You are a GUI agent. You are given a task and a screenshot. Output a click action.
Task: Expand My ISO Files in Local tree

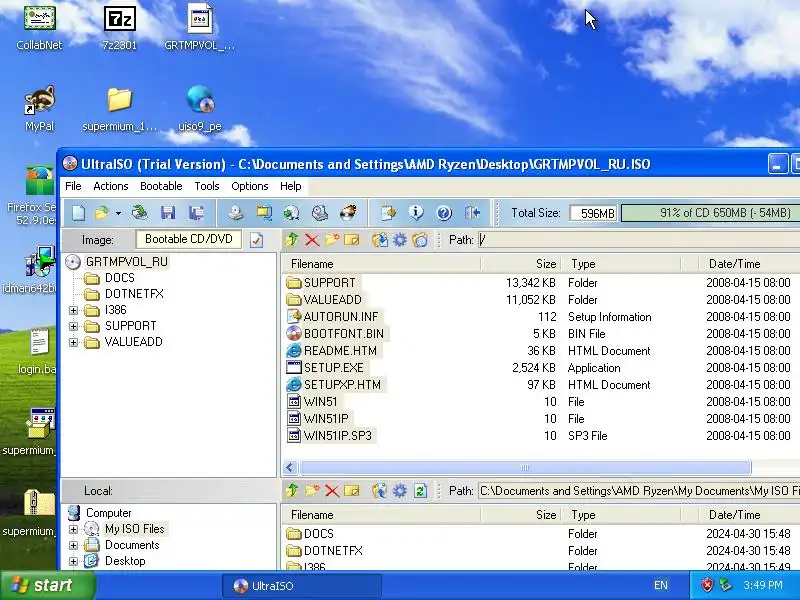(73, 529)
